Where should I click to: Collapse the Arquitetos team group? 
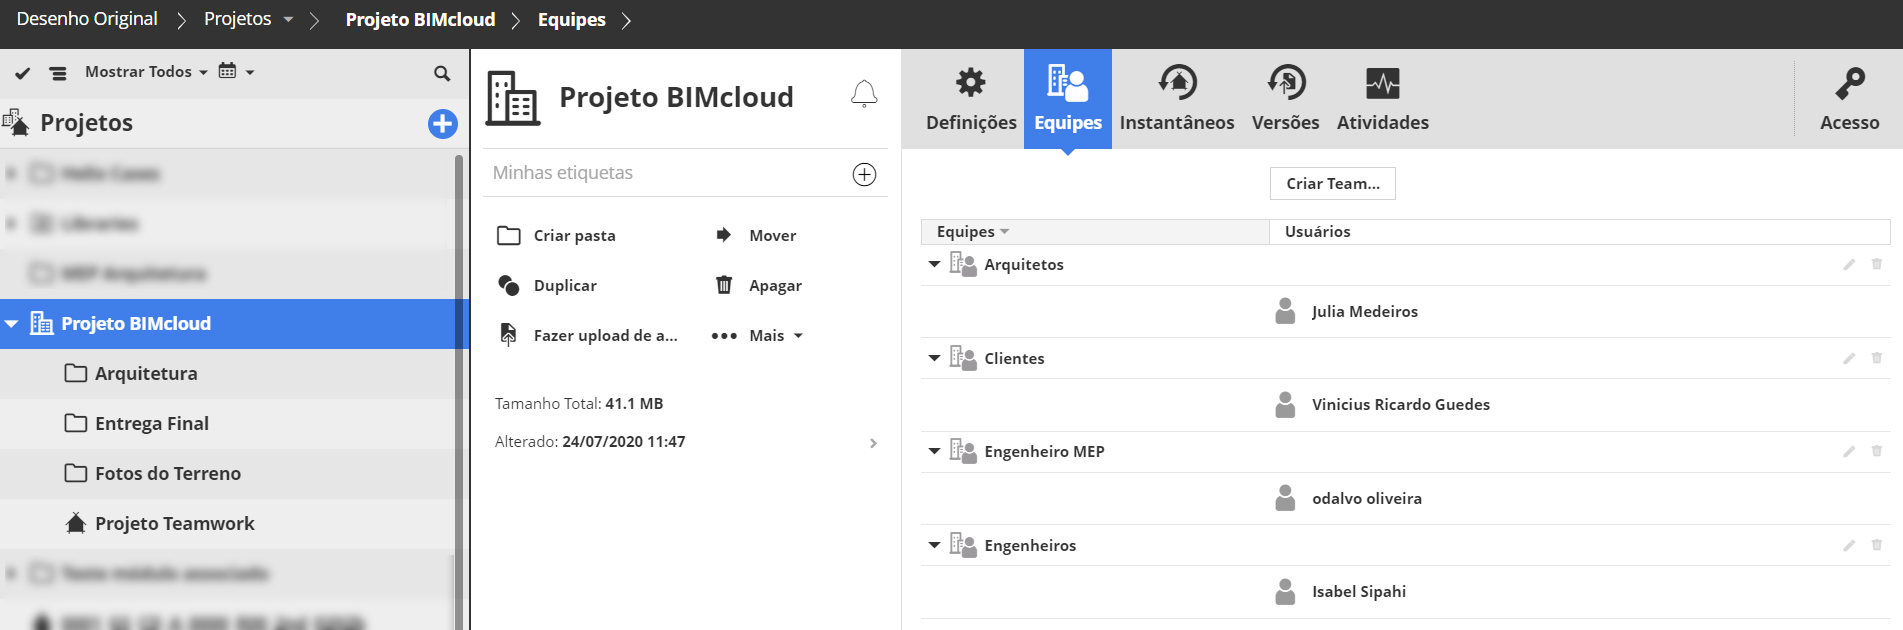934,265
